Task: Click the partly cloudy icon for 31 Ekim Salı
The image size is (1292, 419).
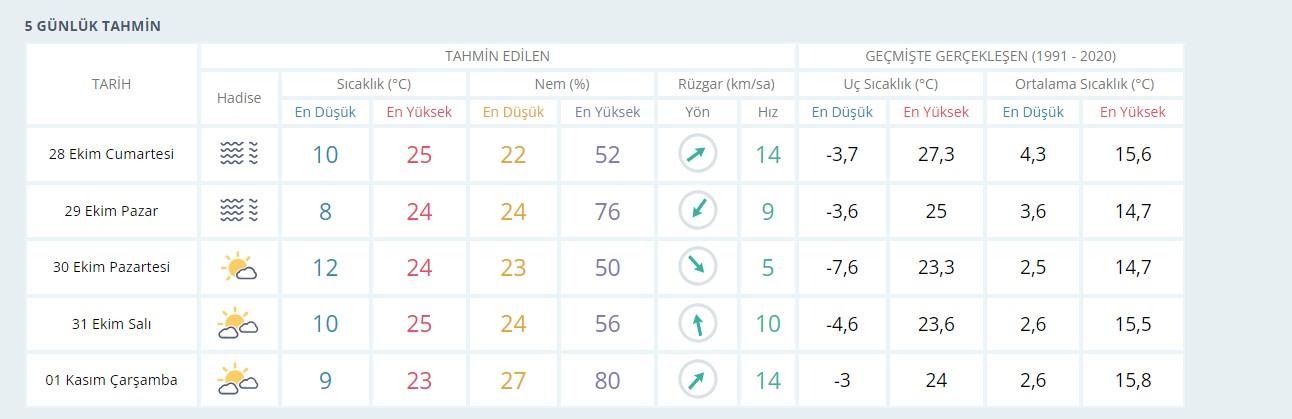Action: point(239,324)
